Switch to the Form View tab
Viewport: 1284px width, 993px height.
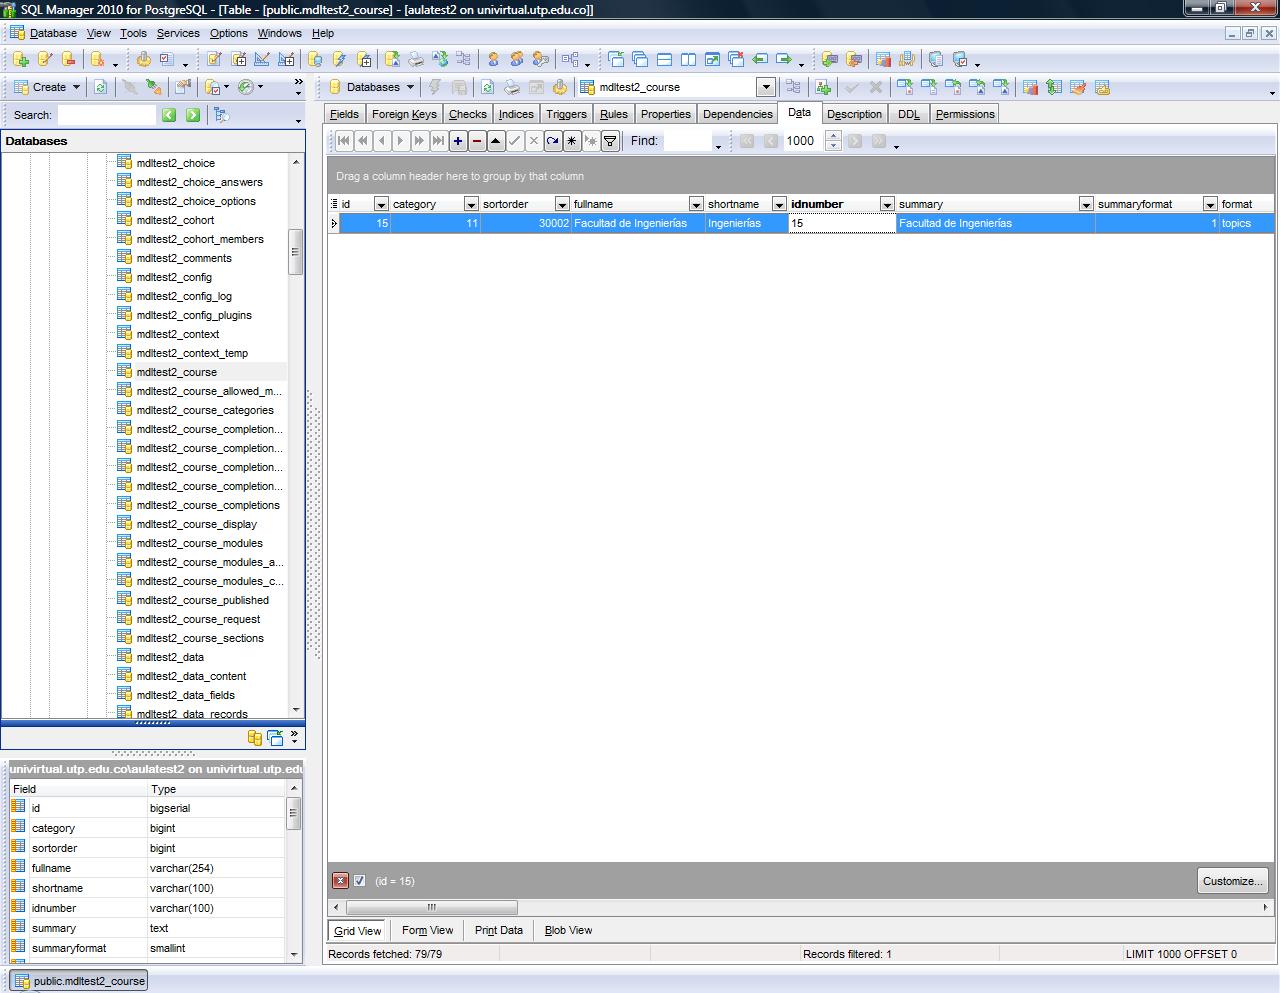tap(427, 930)
